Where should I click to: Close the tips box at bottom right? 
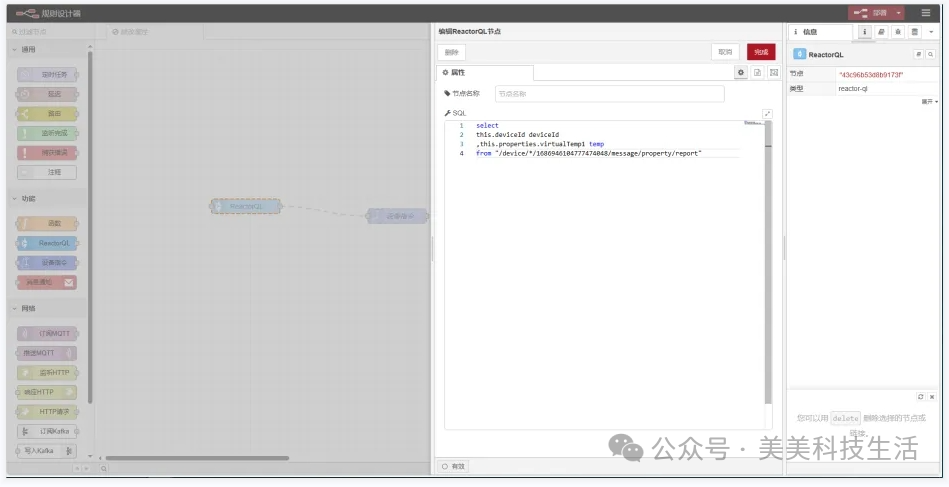pos(932,397)
